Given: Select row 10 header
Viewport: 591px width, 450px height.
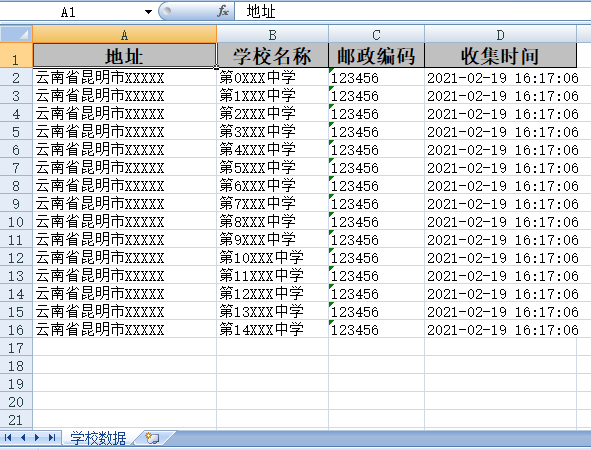Looking at the screenshot, I should click(16, 221).
